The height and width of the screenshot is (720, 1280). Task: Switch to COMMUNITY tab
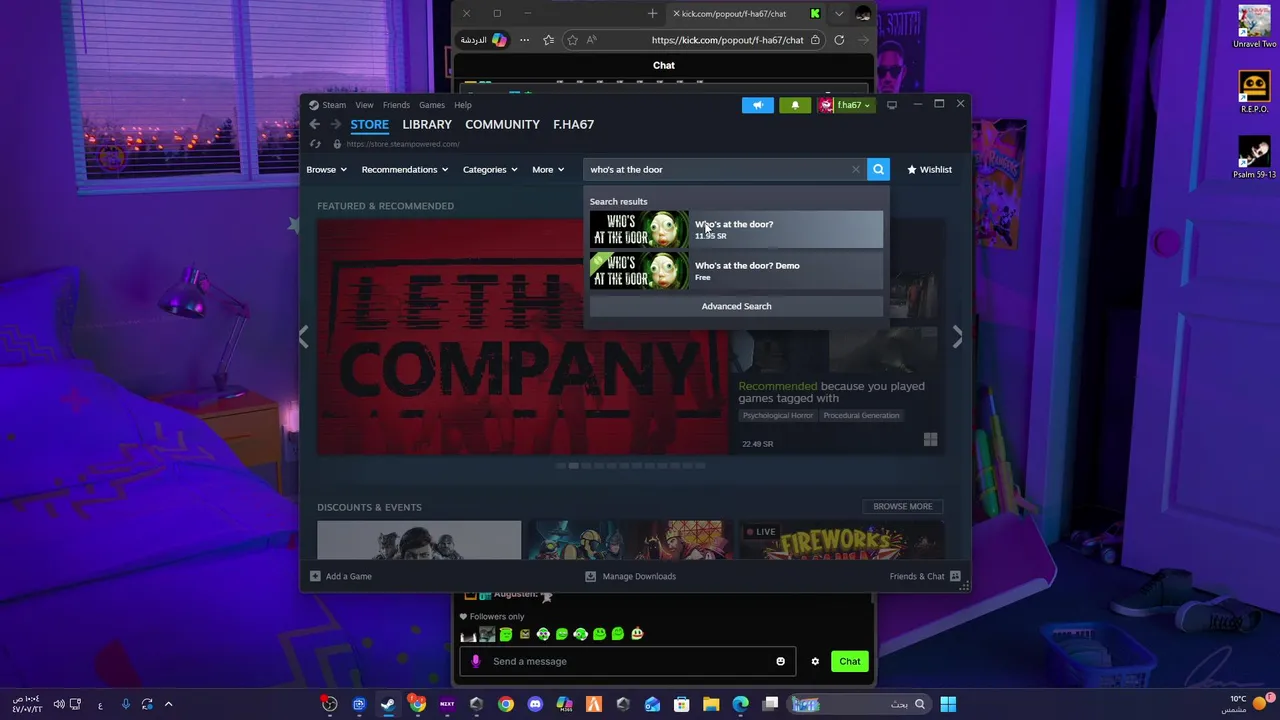[x=502, y=124]
